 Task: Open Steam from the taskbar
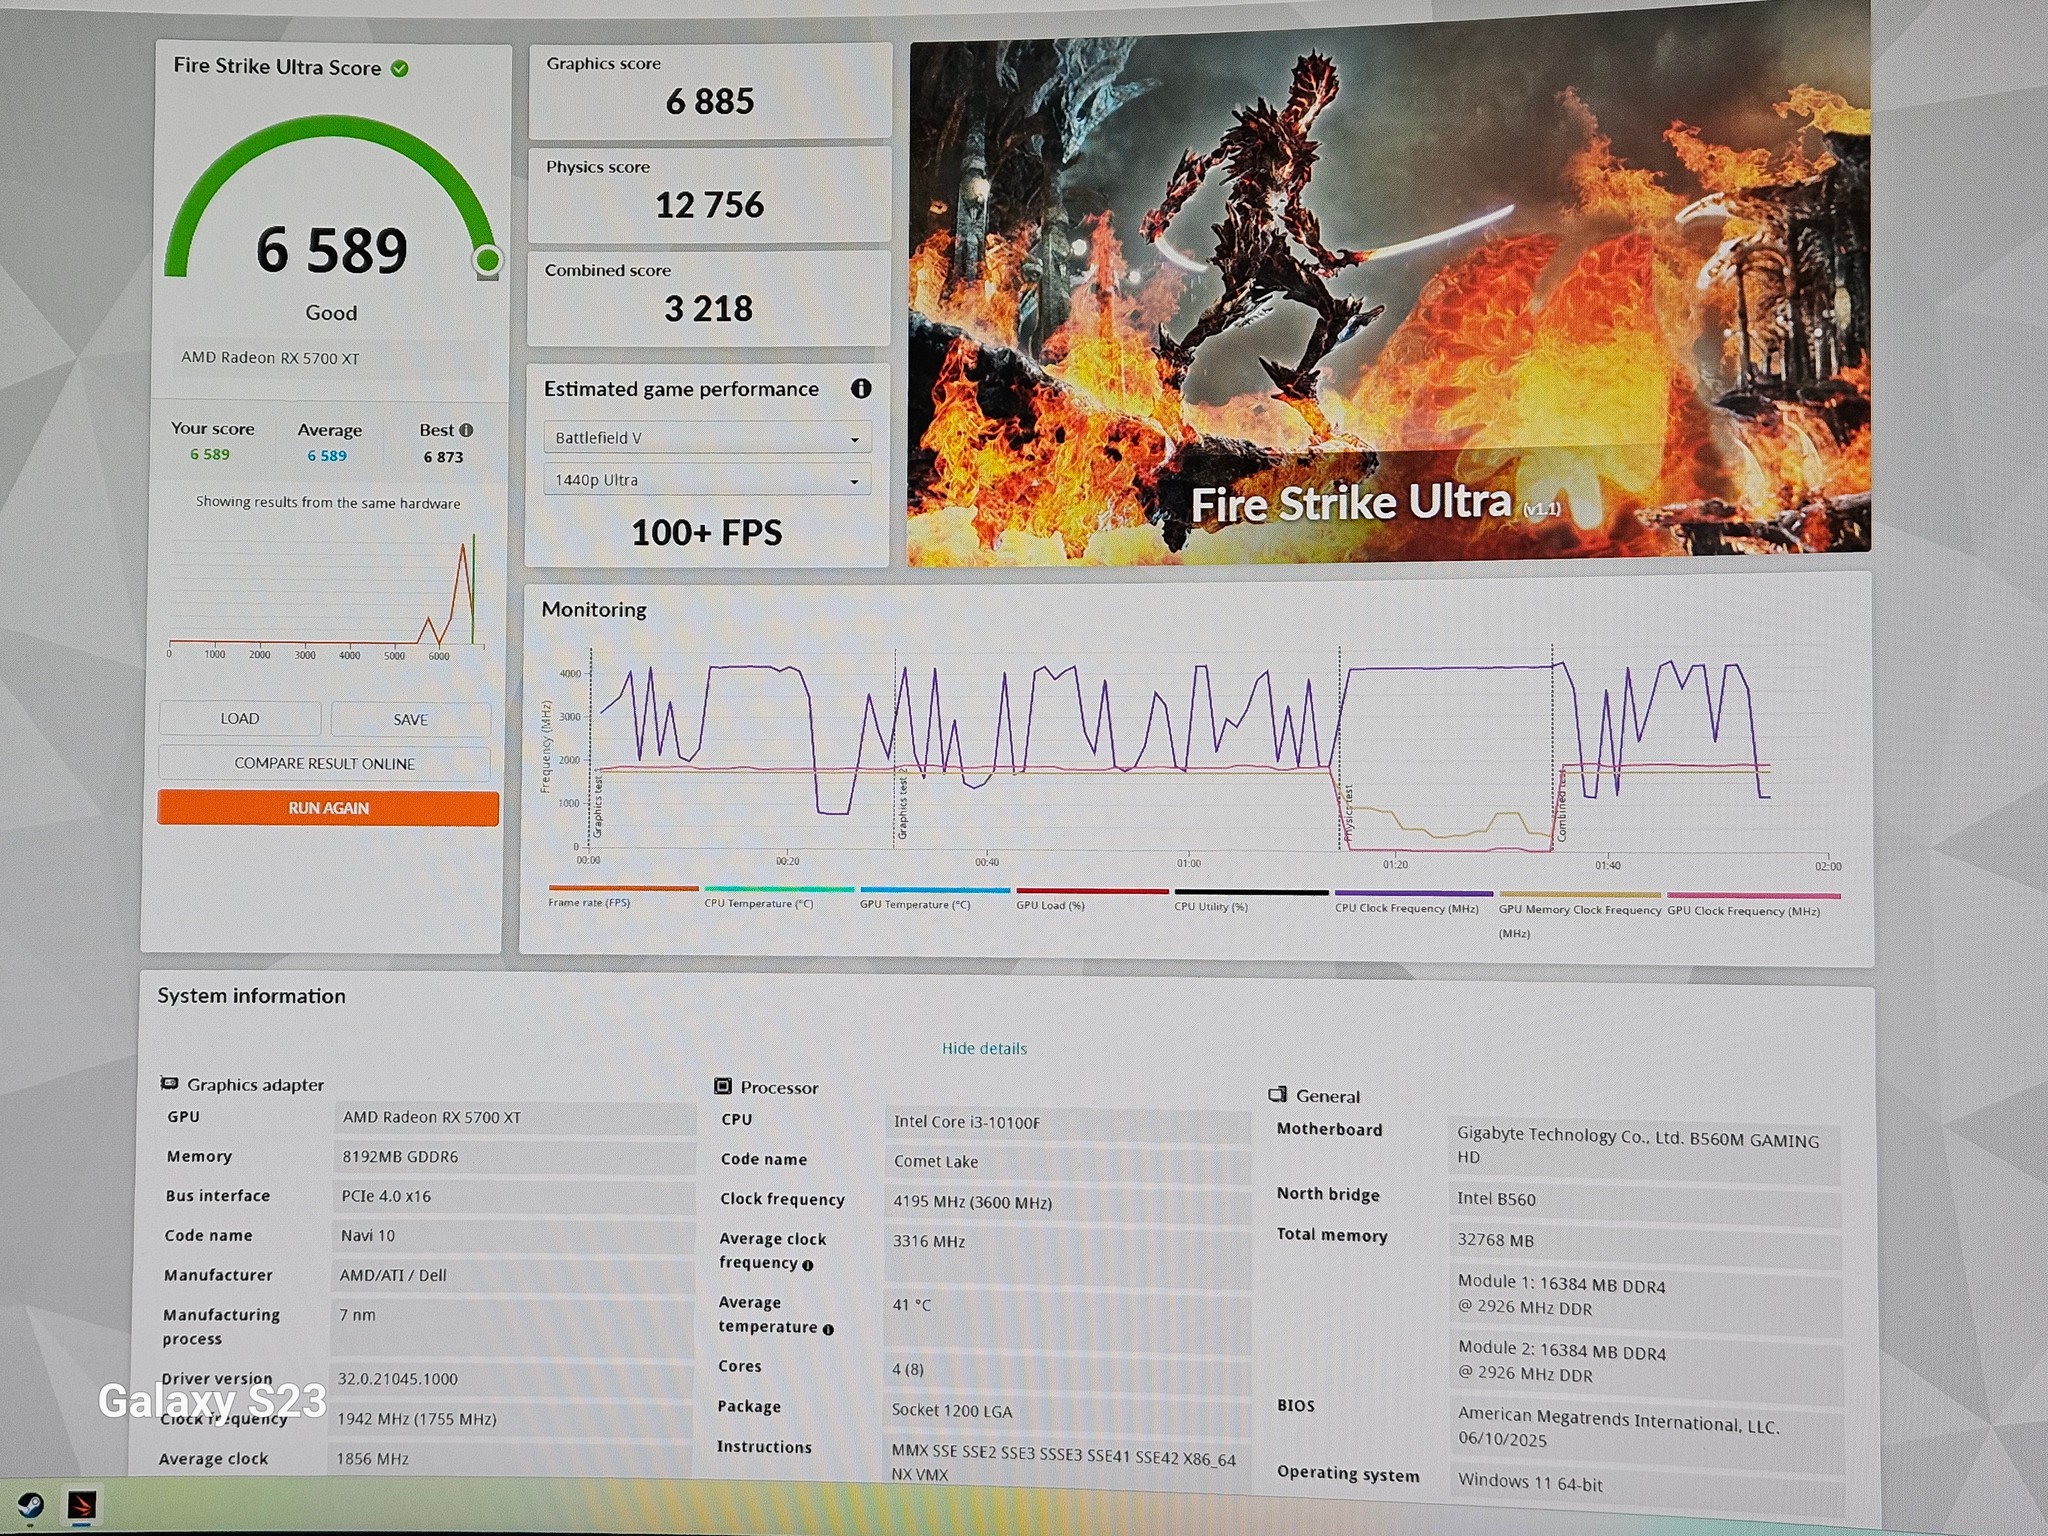[x=30, y=1504]
